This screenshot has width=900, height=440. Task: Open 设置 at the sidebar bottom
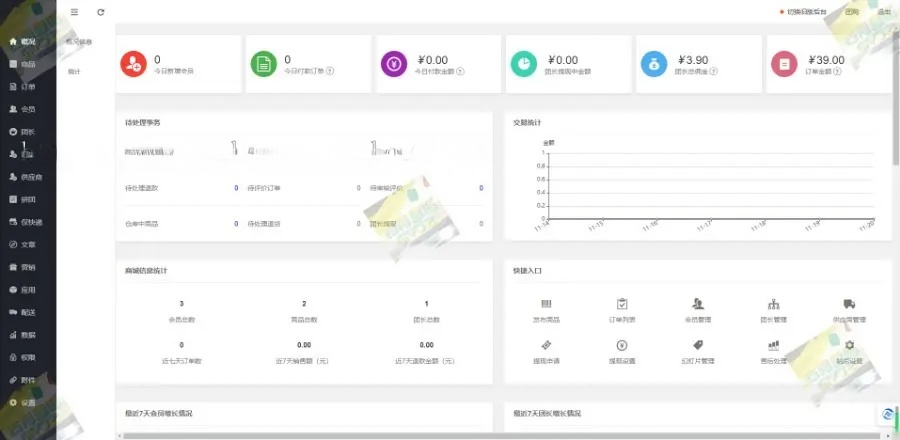coord(27,402)
